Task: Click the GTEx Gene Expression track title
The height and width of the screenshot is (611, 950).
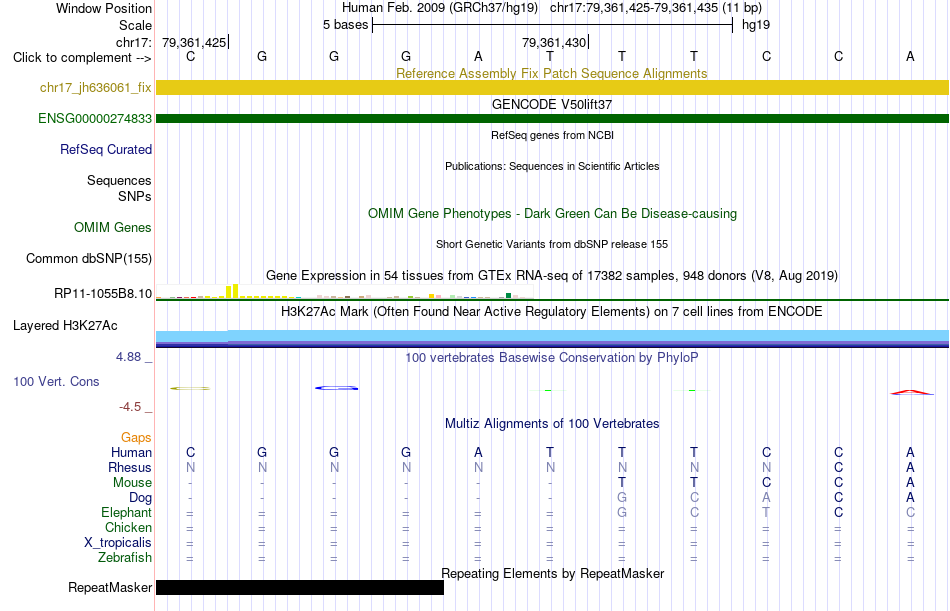Action: (552, 276)
